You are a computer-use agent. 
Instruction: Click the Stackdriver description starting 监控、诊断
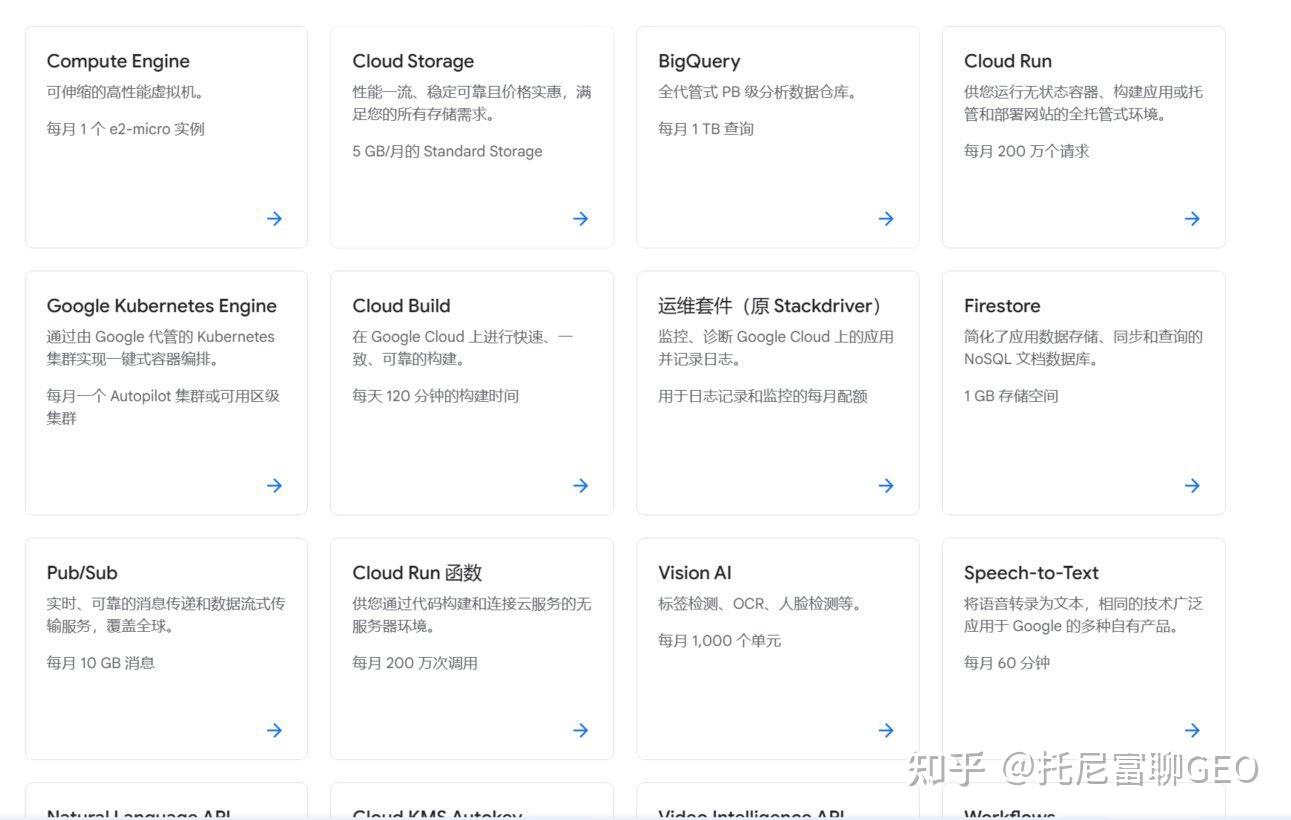[776, 348]
